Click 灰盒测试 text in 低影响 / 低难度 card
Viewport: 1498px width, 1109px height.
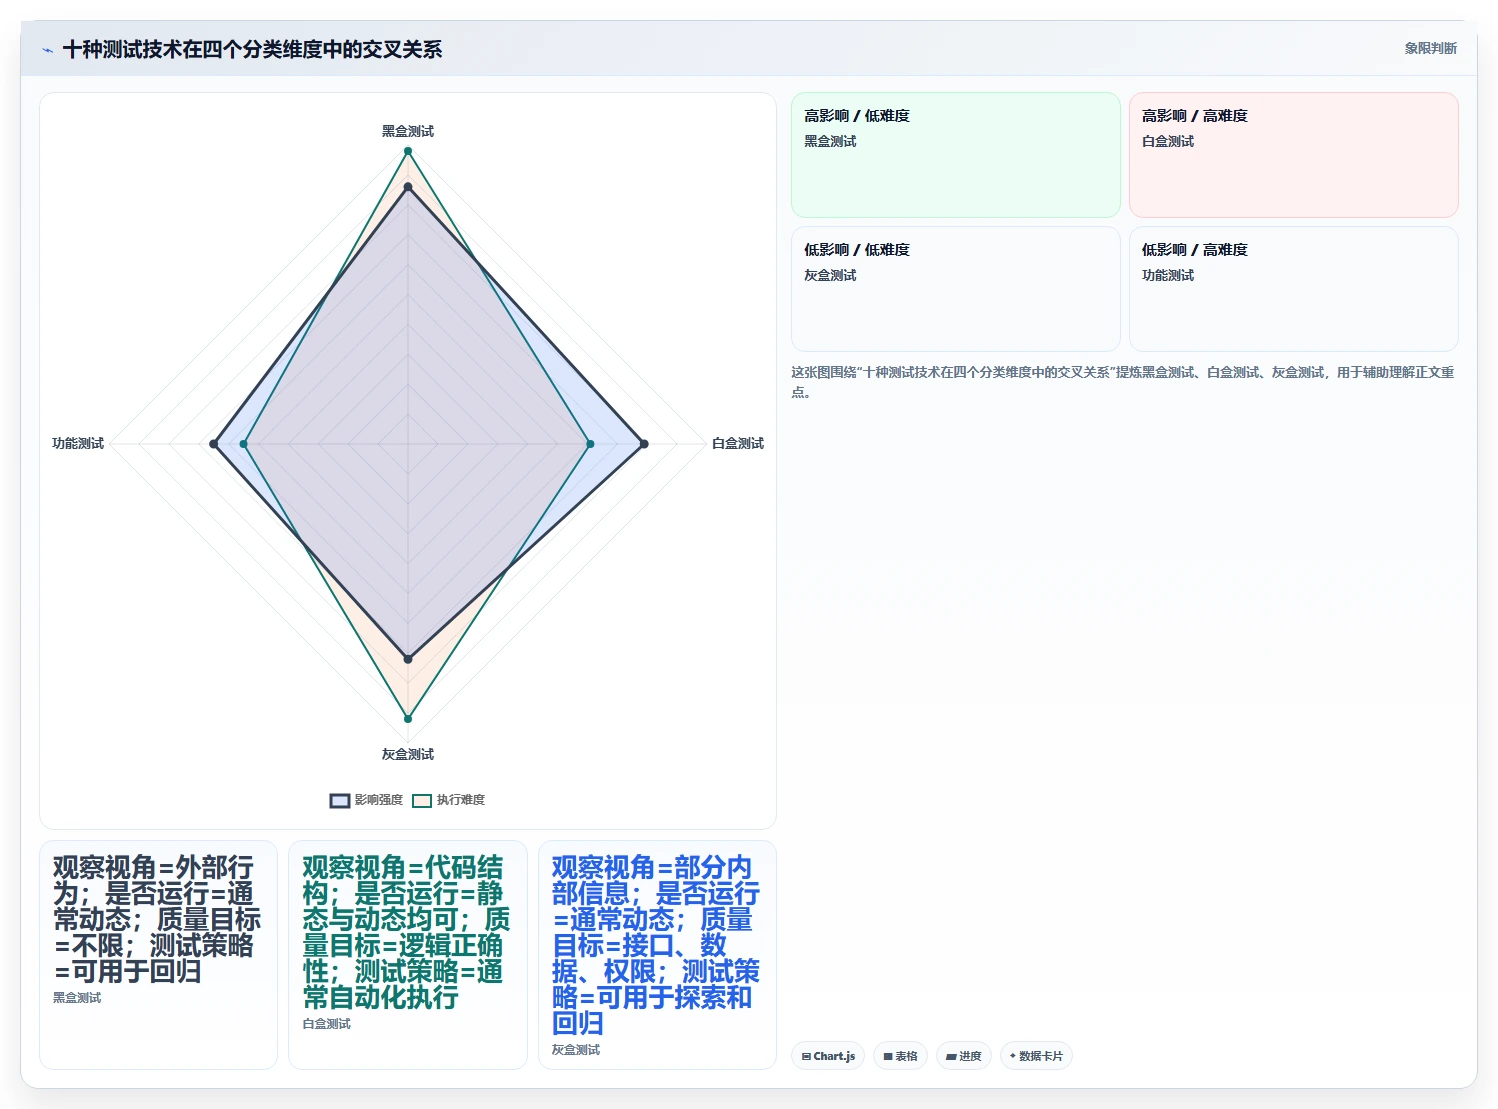(830, 275)
